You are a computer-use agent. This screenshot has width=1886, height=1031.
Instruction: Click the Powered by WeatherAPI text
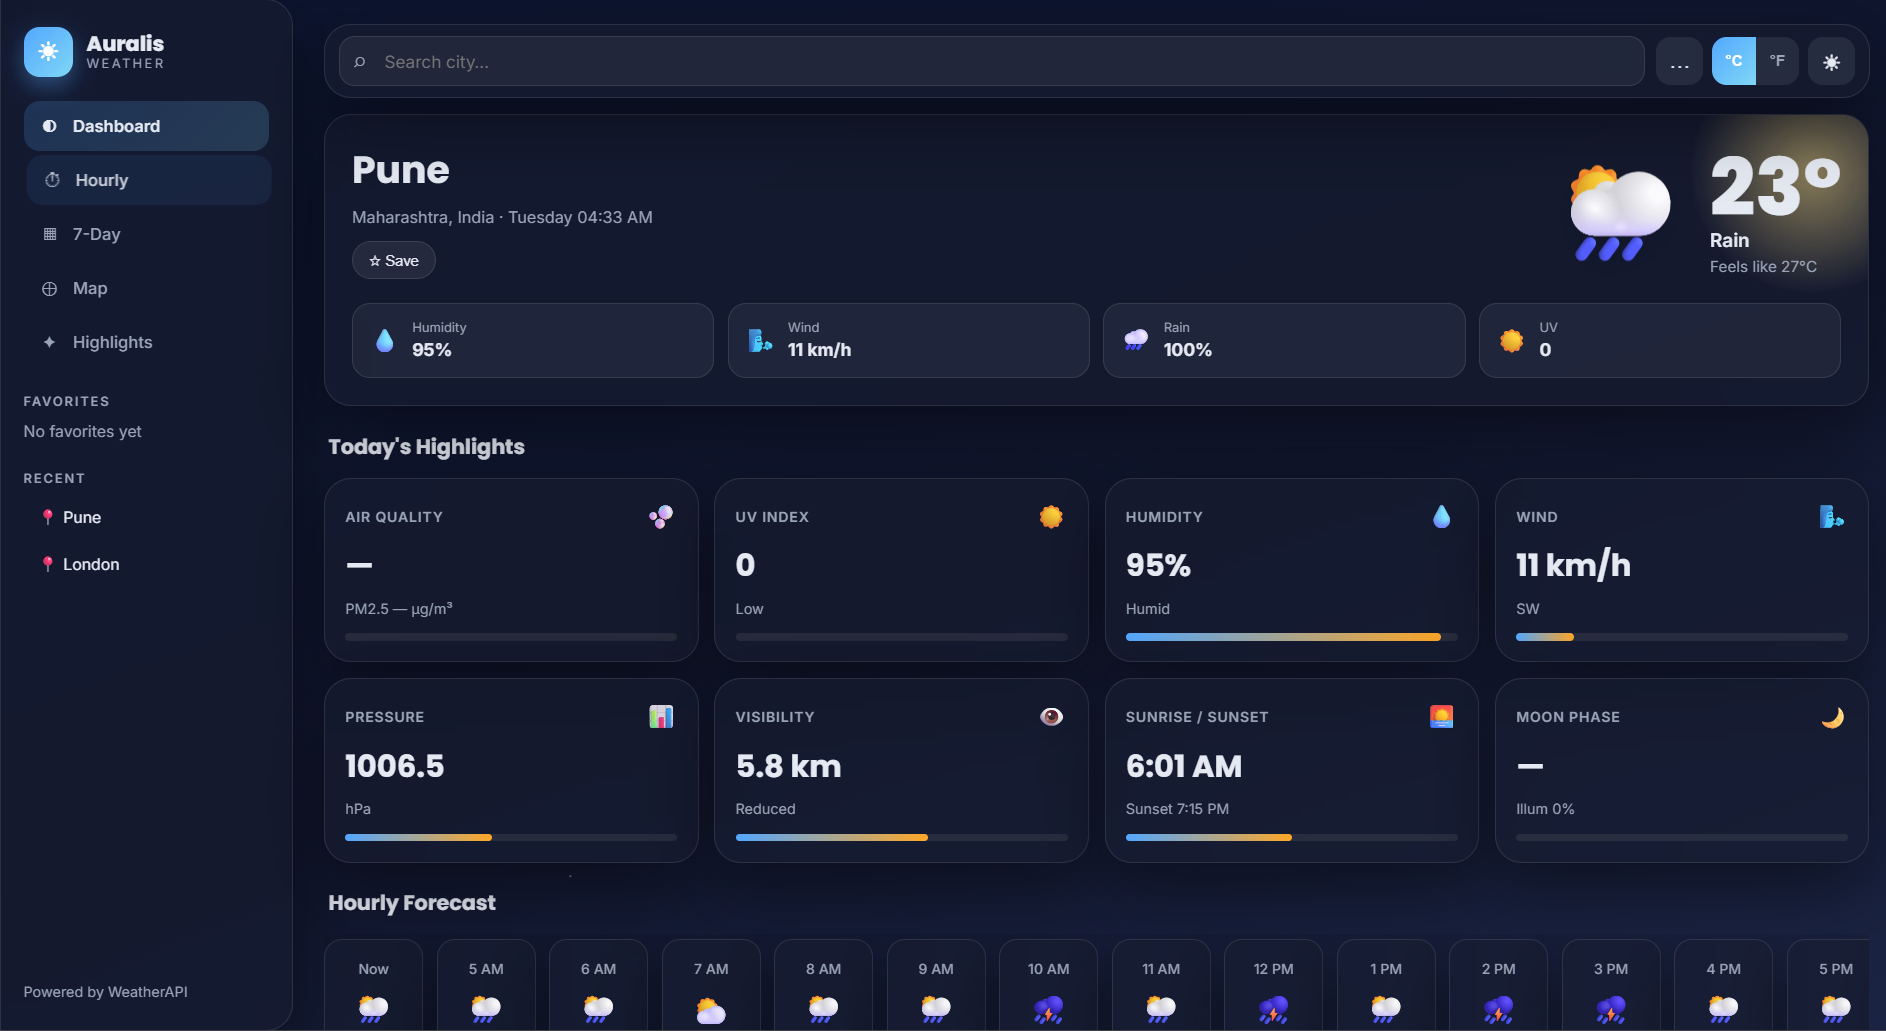click(105, 992)
